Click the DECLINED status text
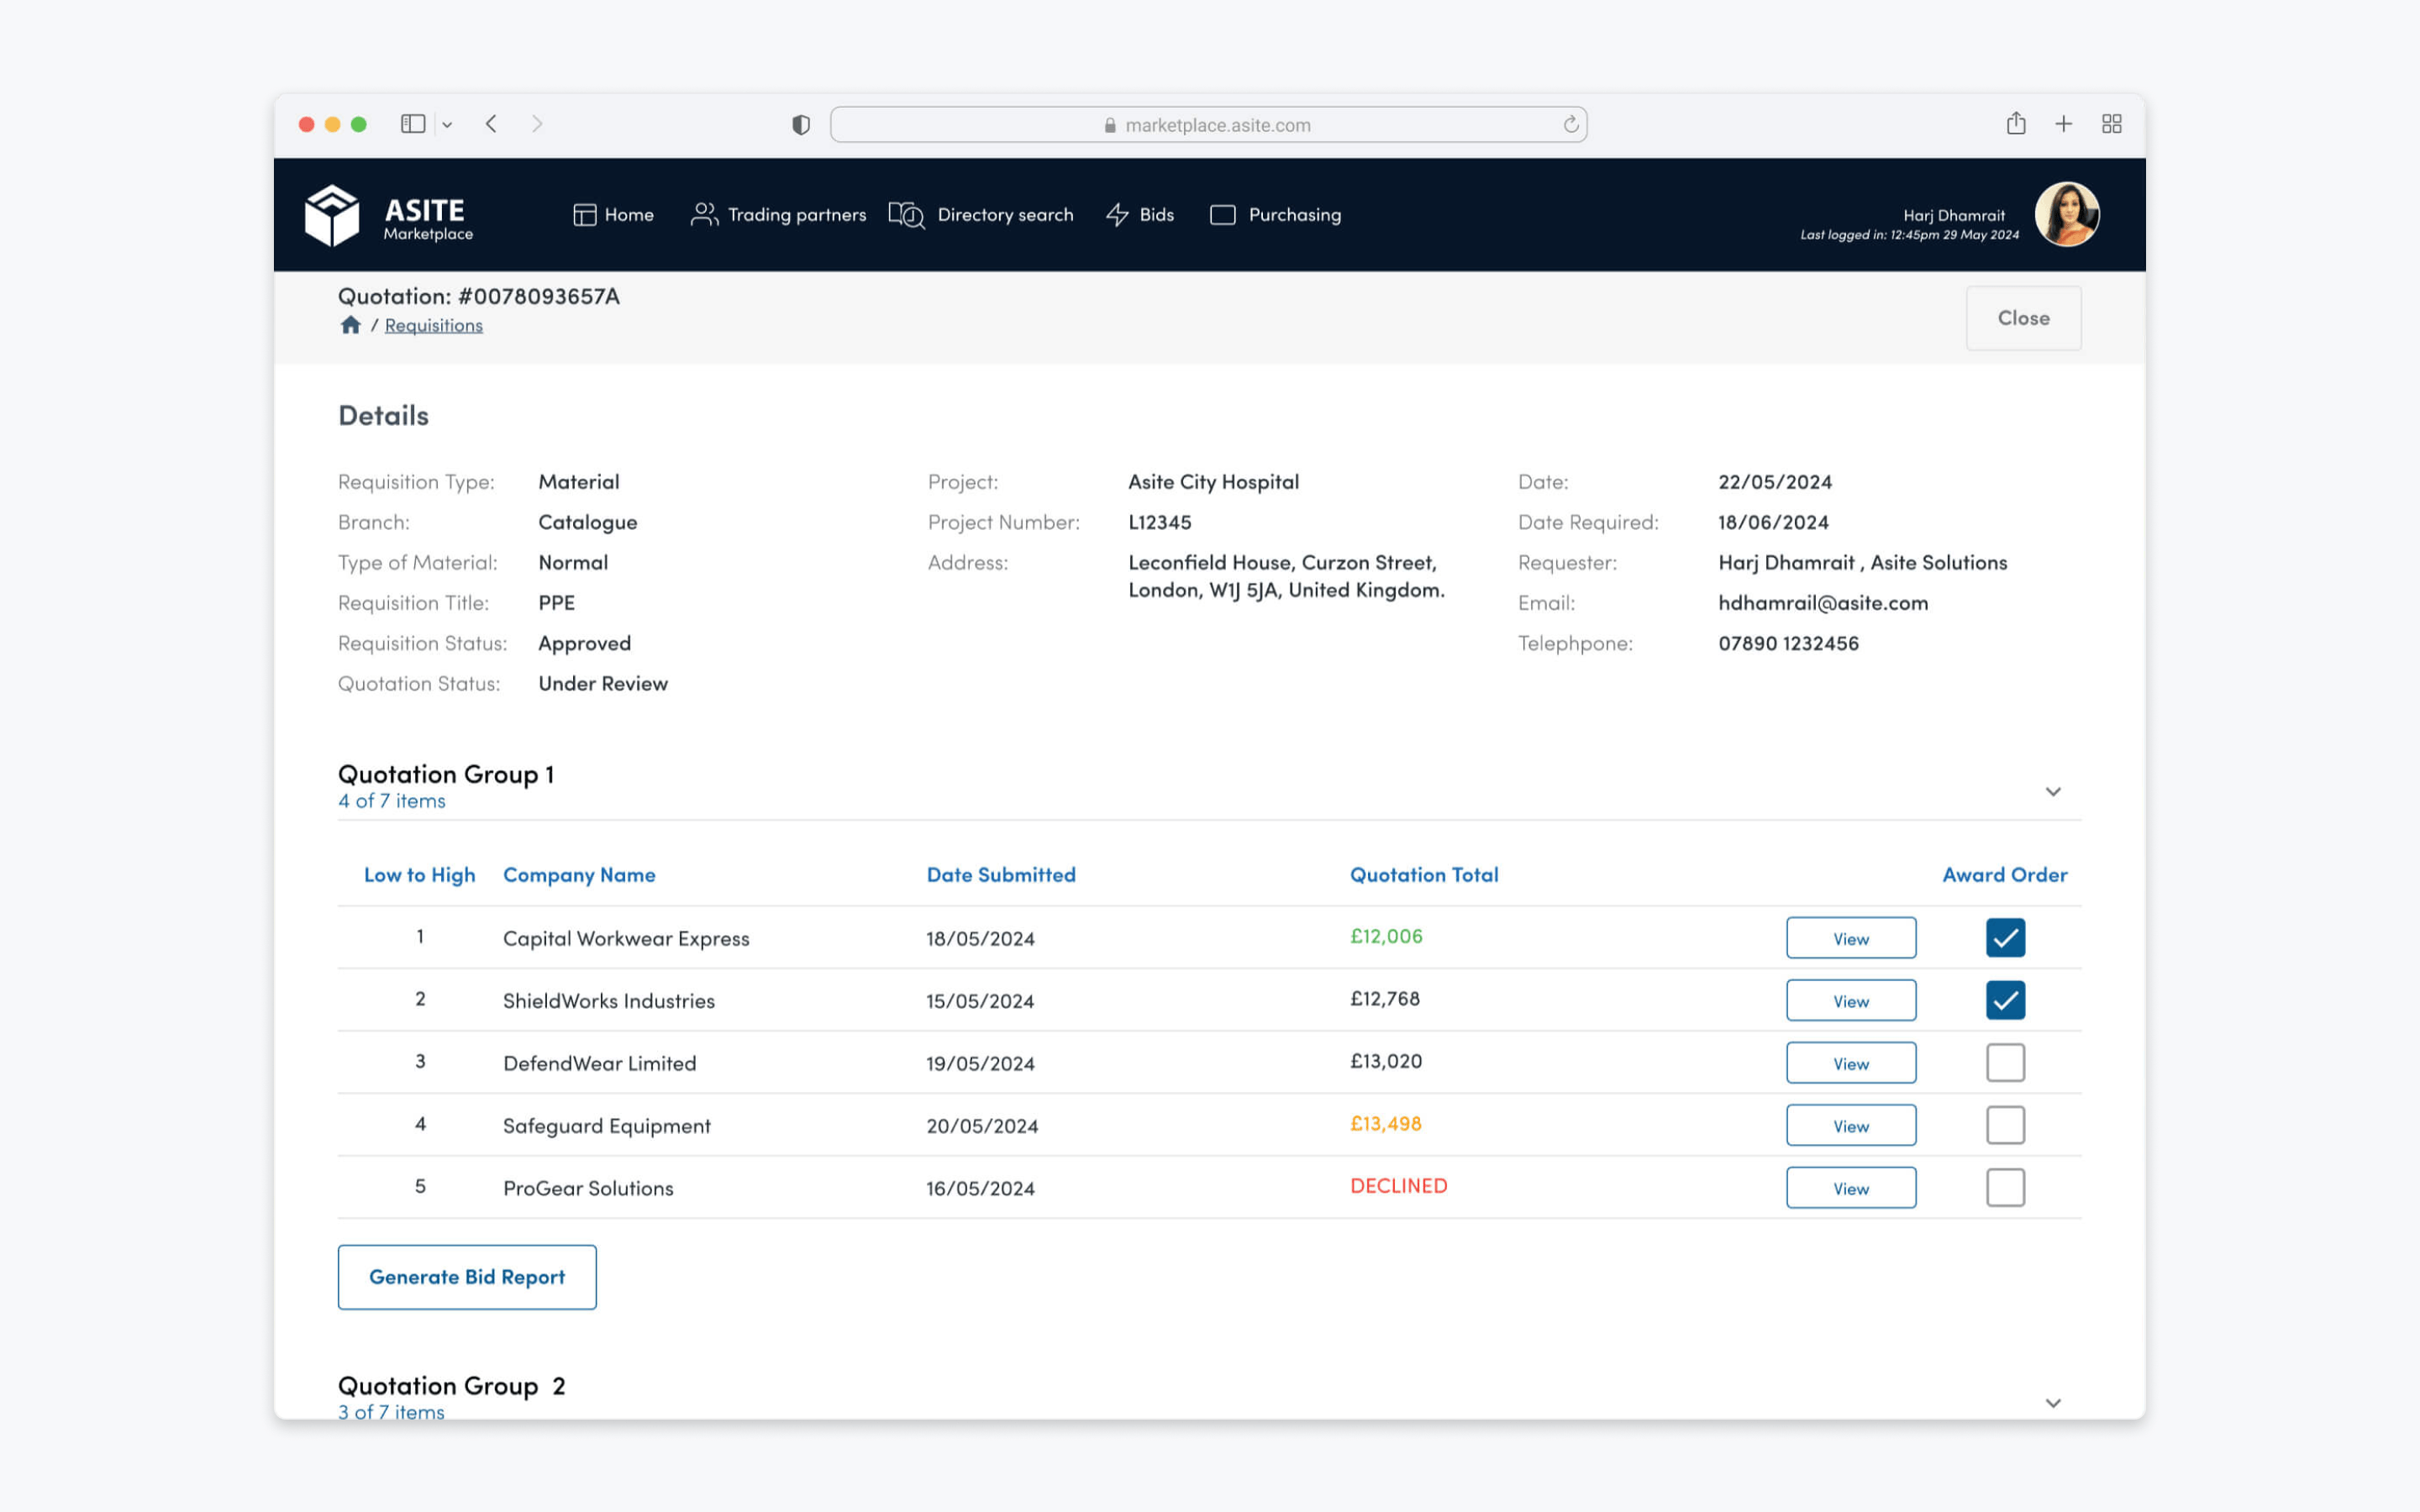The width and height of the screenshot is (2420, 1512). coord(1398,1186)
